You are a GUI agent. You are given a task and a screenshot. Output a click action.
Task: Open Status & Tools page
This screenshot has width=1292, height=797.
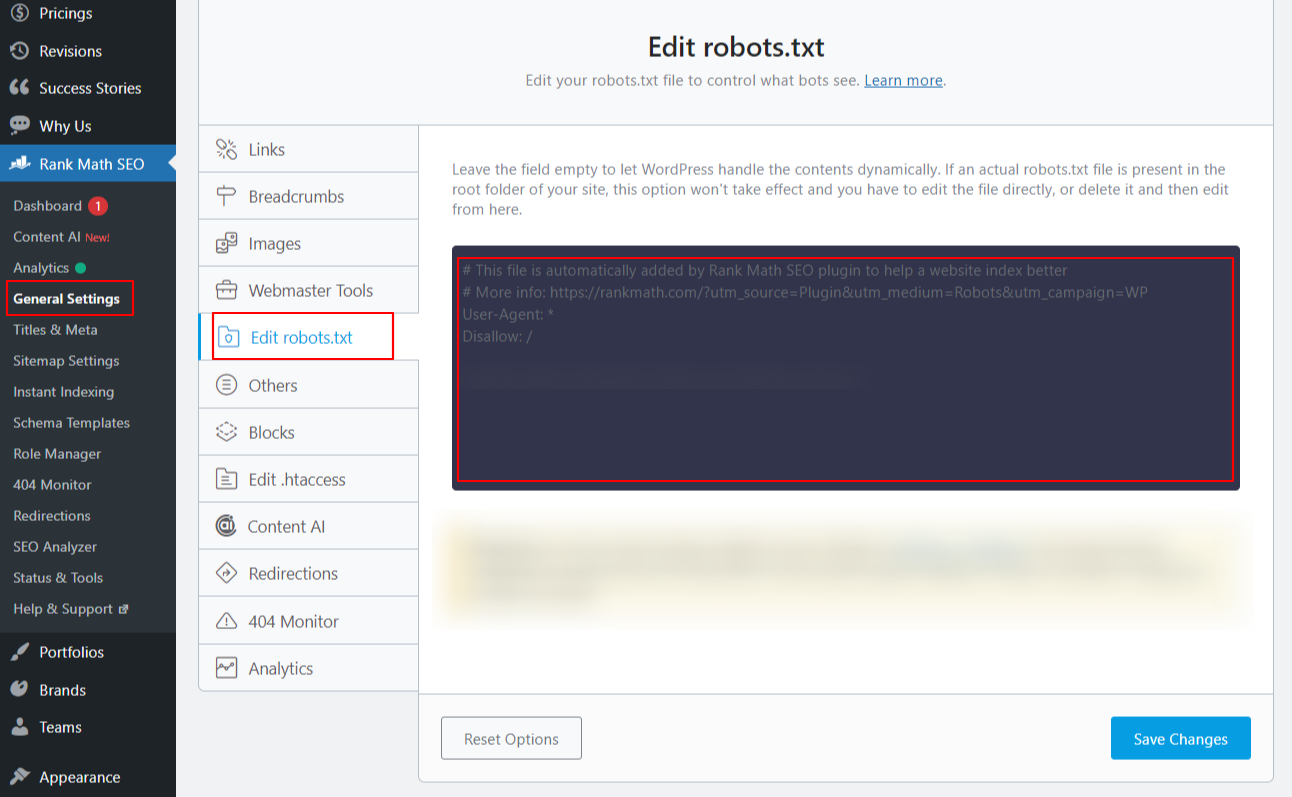tap(58, 578)
